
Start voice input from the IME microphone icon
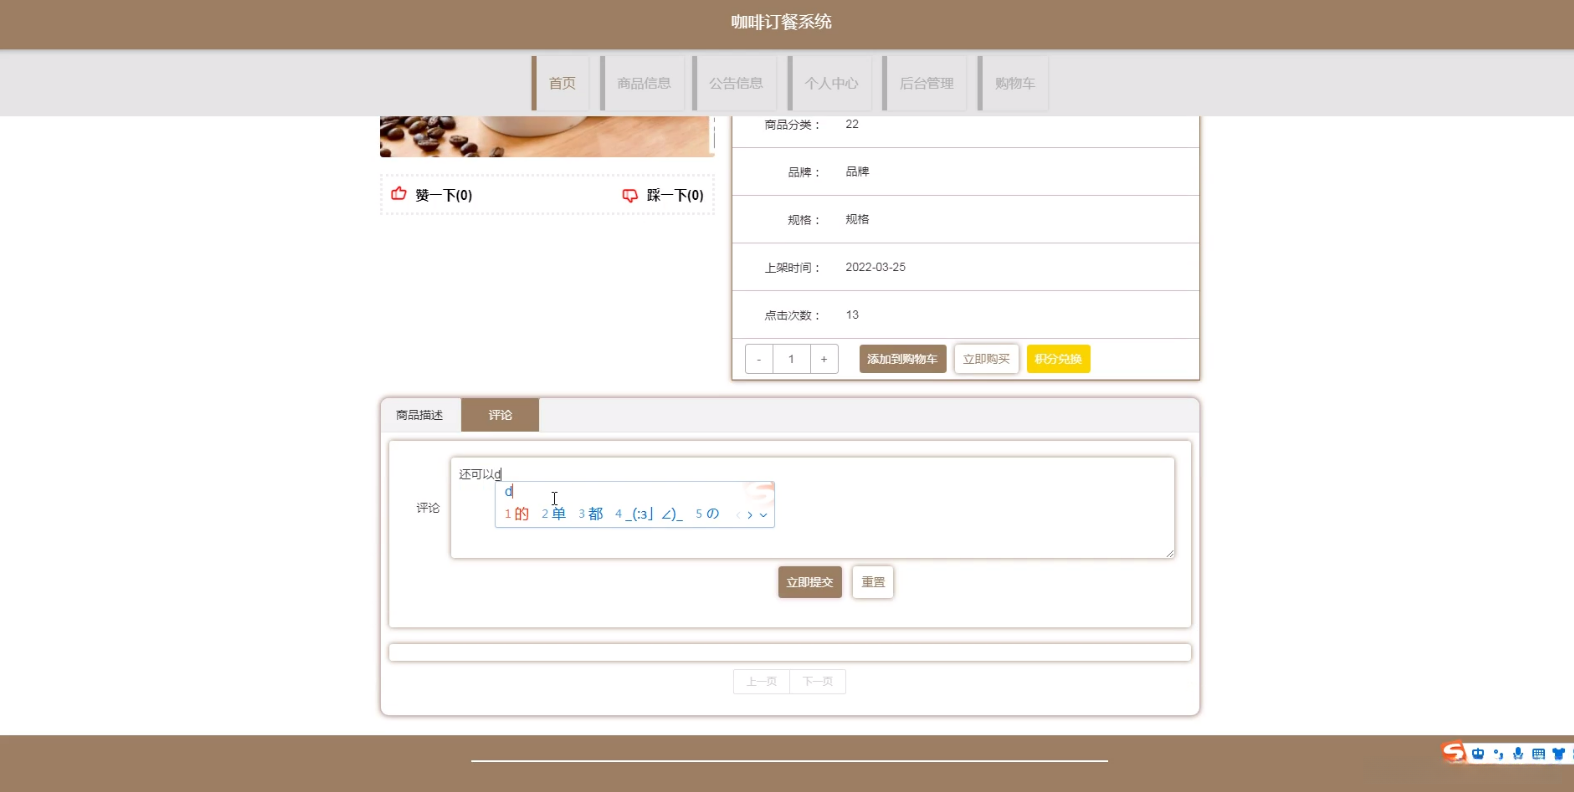pyautogui.click(x=1518, y=754)
